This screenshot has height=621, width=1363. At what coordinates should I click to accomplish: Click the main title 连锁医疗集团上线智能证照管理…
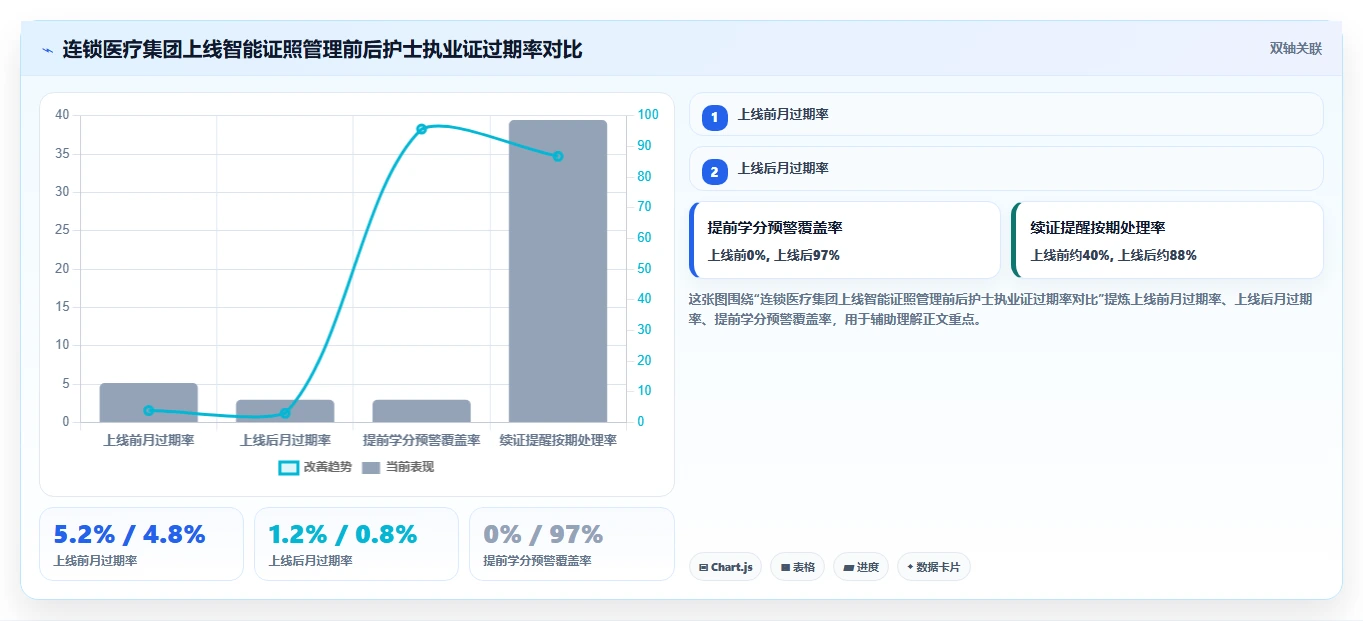coord(322,49)
